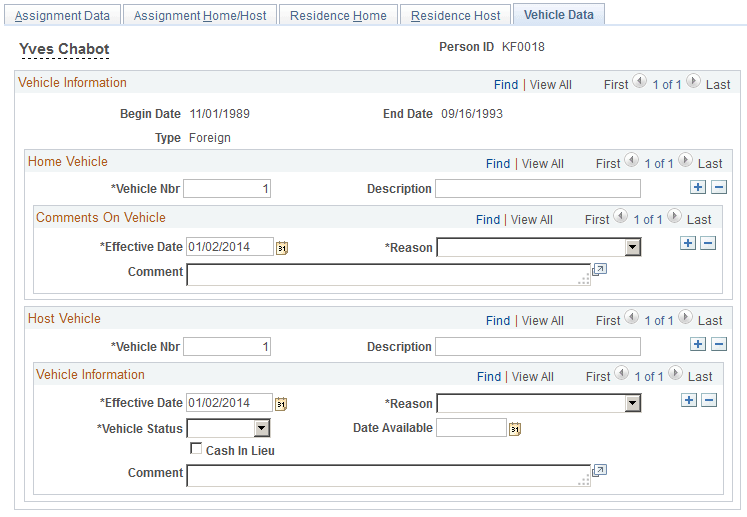Show previous row in Home Vehicle section
747x517 pixels.
[x=631, y=160]
